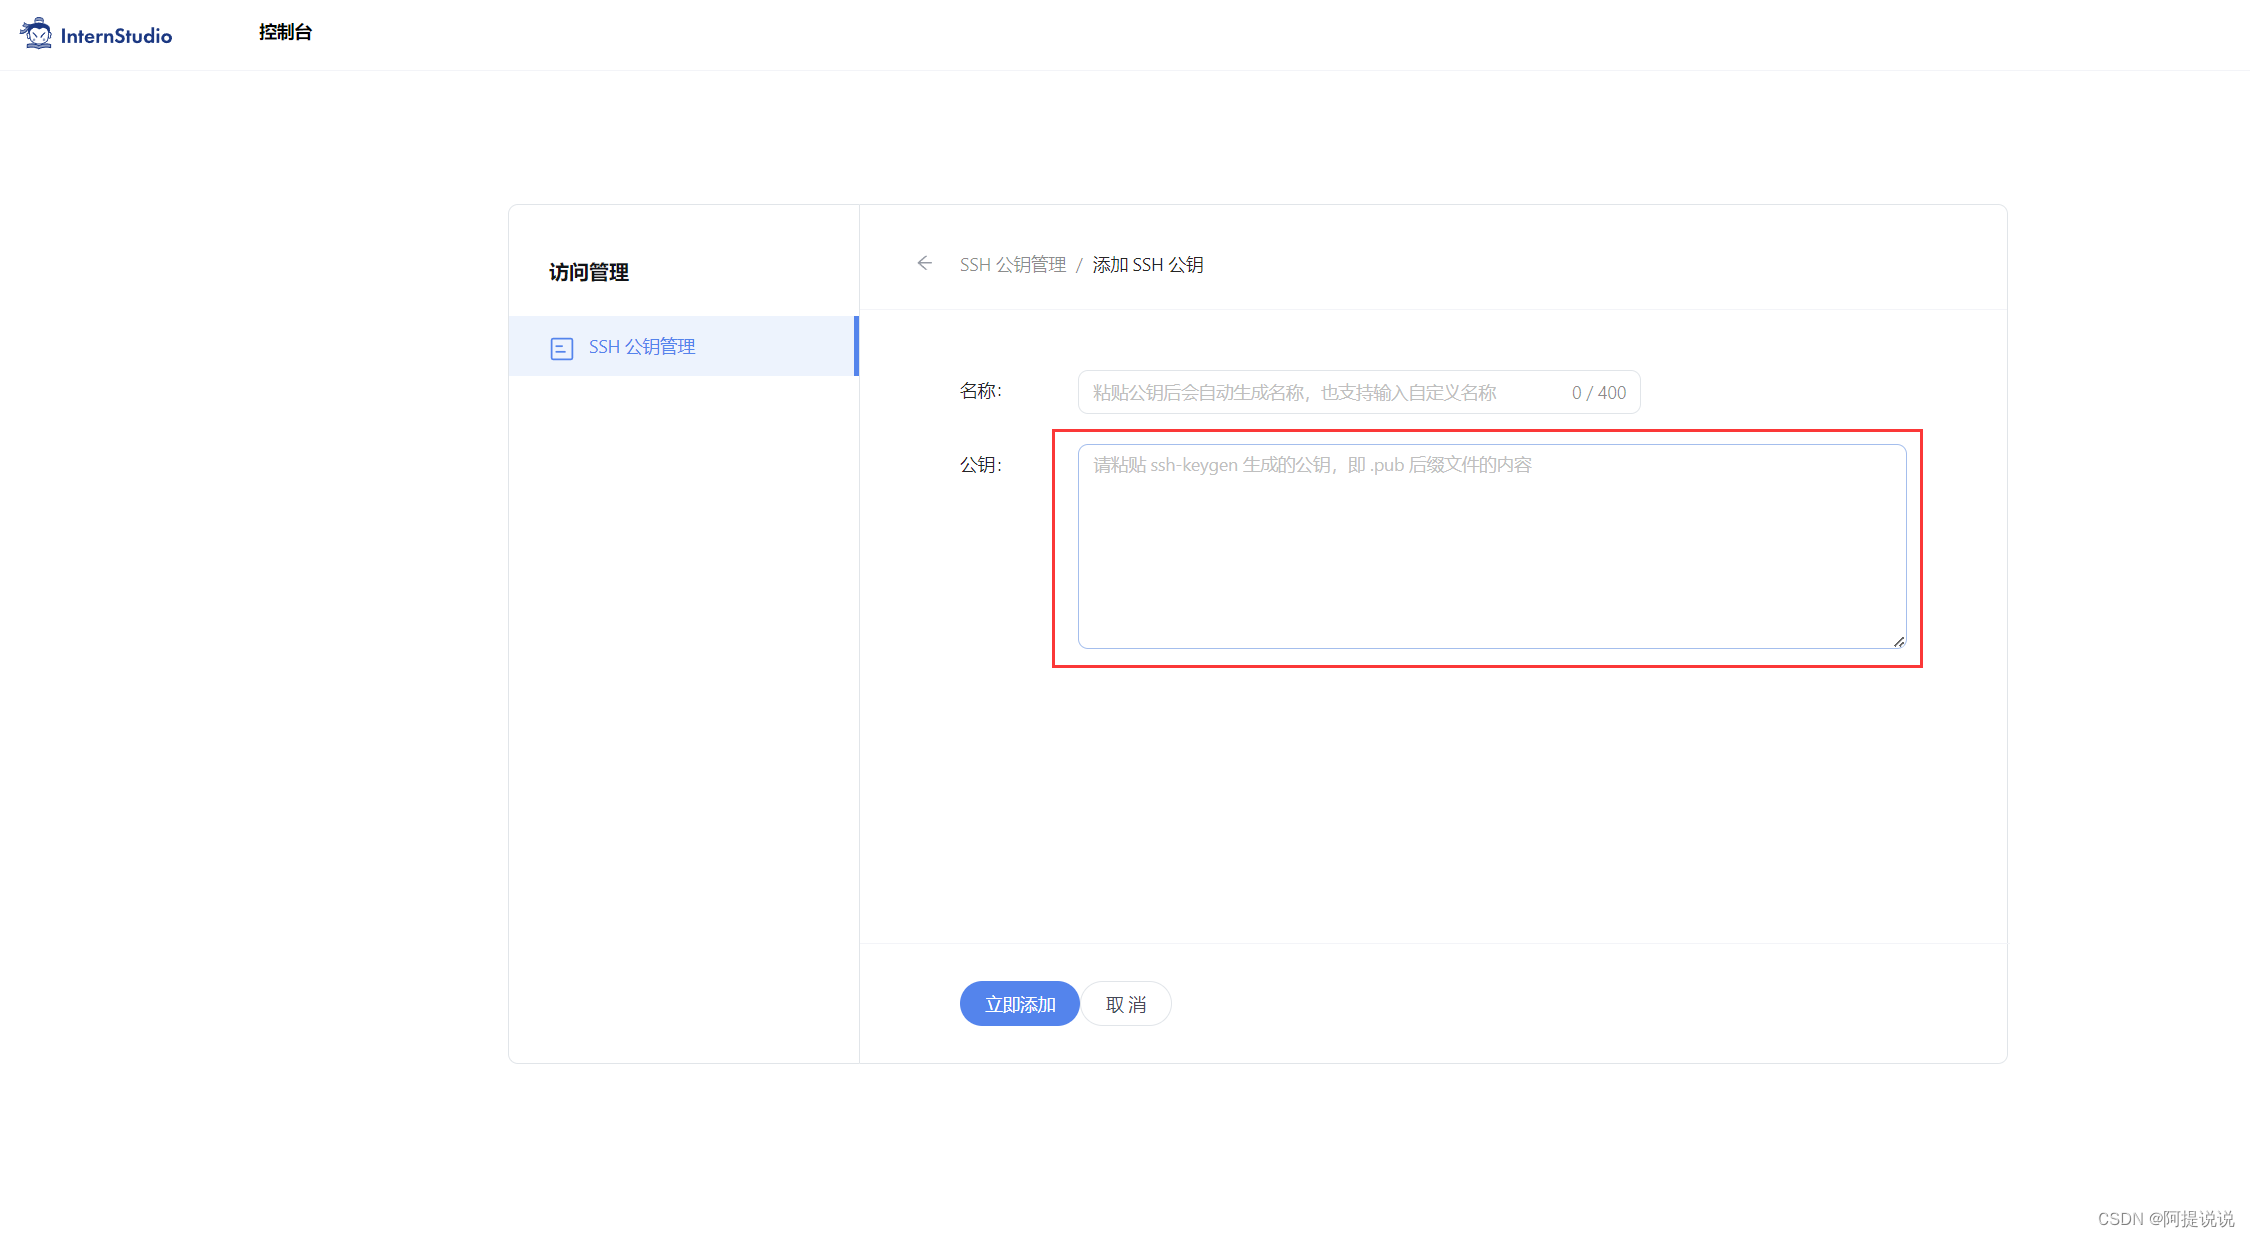Viewport: 2250px width, 1237px height.
Task: Click the InternStudio penguin logo
Action: tap(36, 32)
